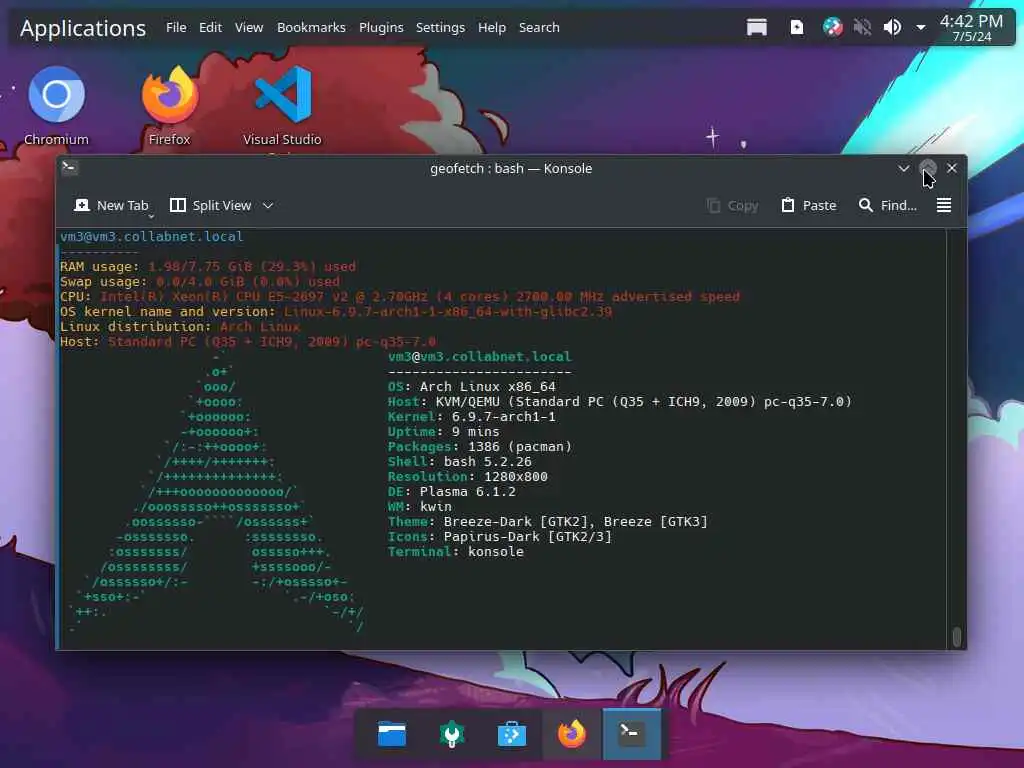Screen dimensions: 1024x768
Task: Open the Help menu
Action: (492, 27)
